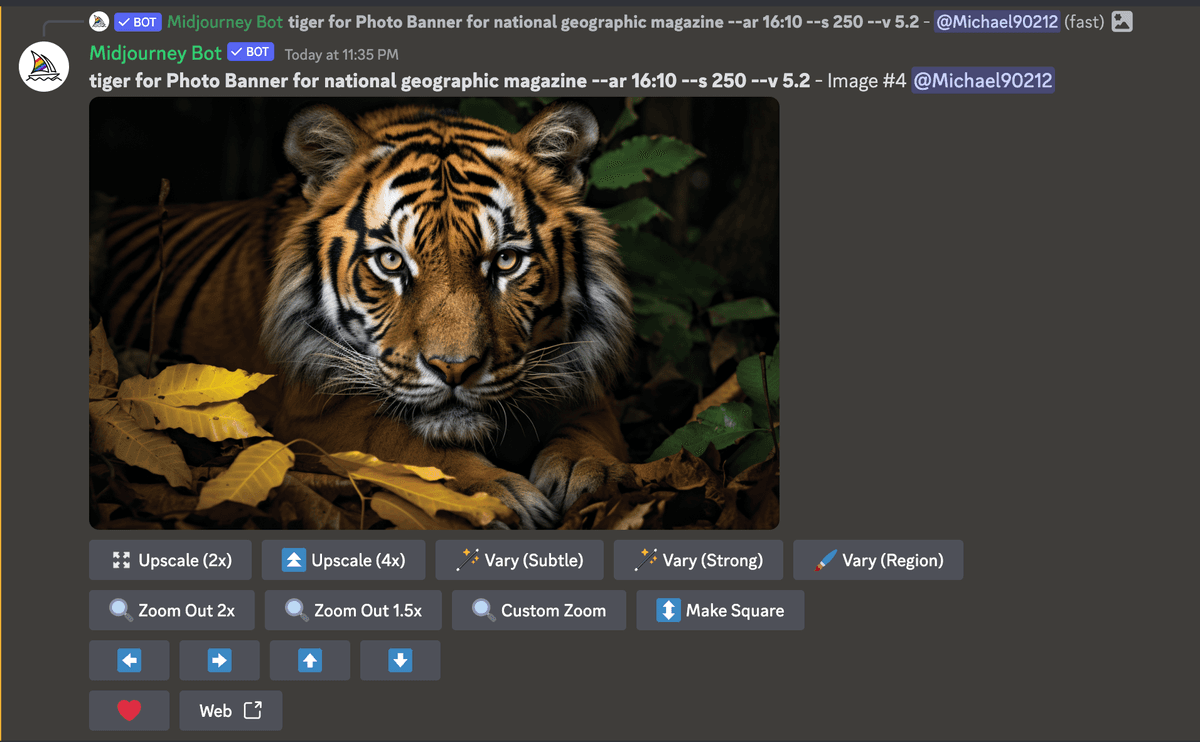Click the Midjourney Bot username in message header

[155, 53]
